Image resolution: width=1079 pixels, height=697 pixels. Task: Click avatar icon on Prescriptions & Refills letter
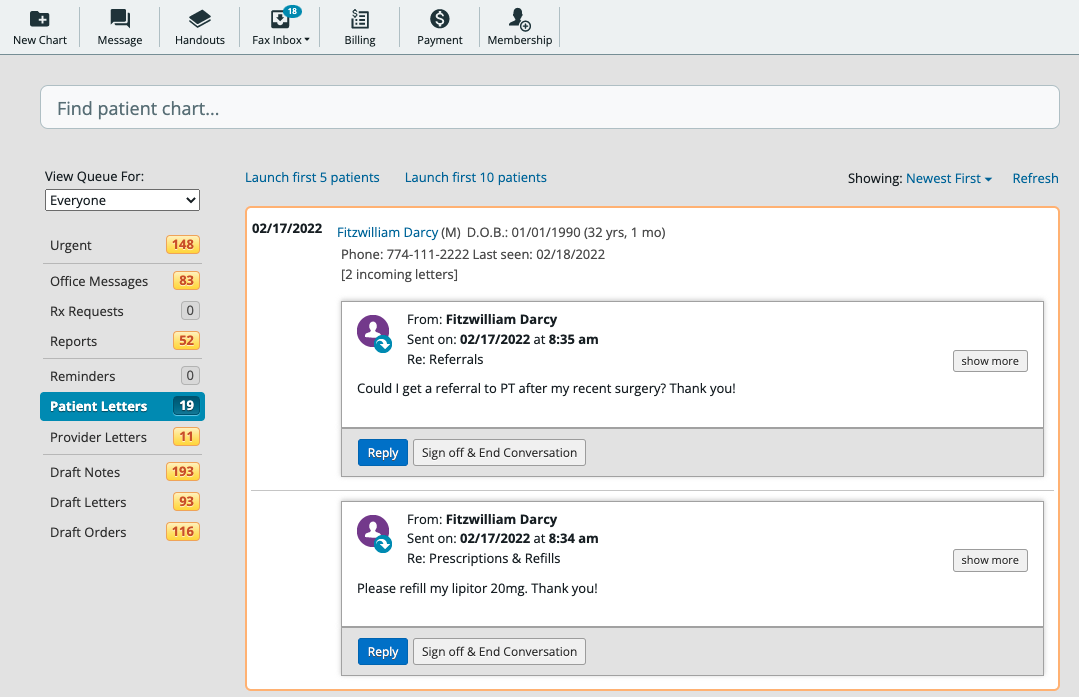pyautogui.click(x=374, y=532)
